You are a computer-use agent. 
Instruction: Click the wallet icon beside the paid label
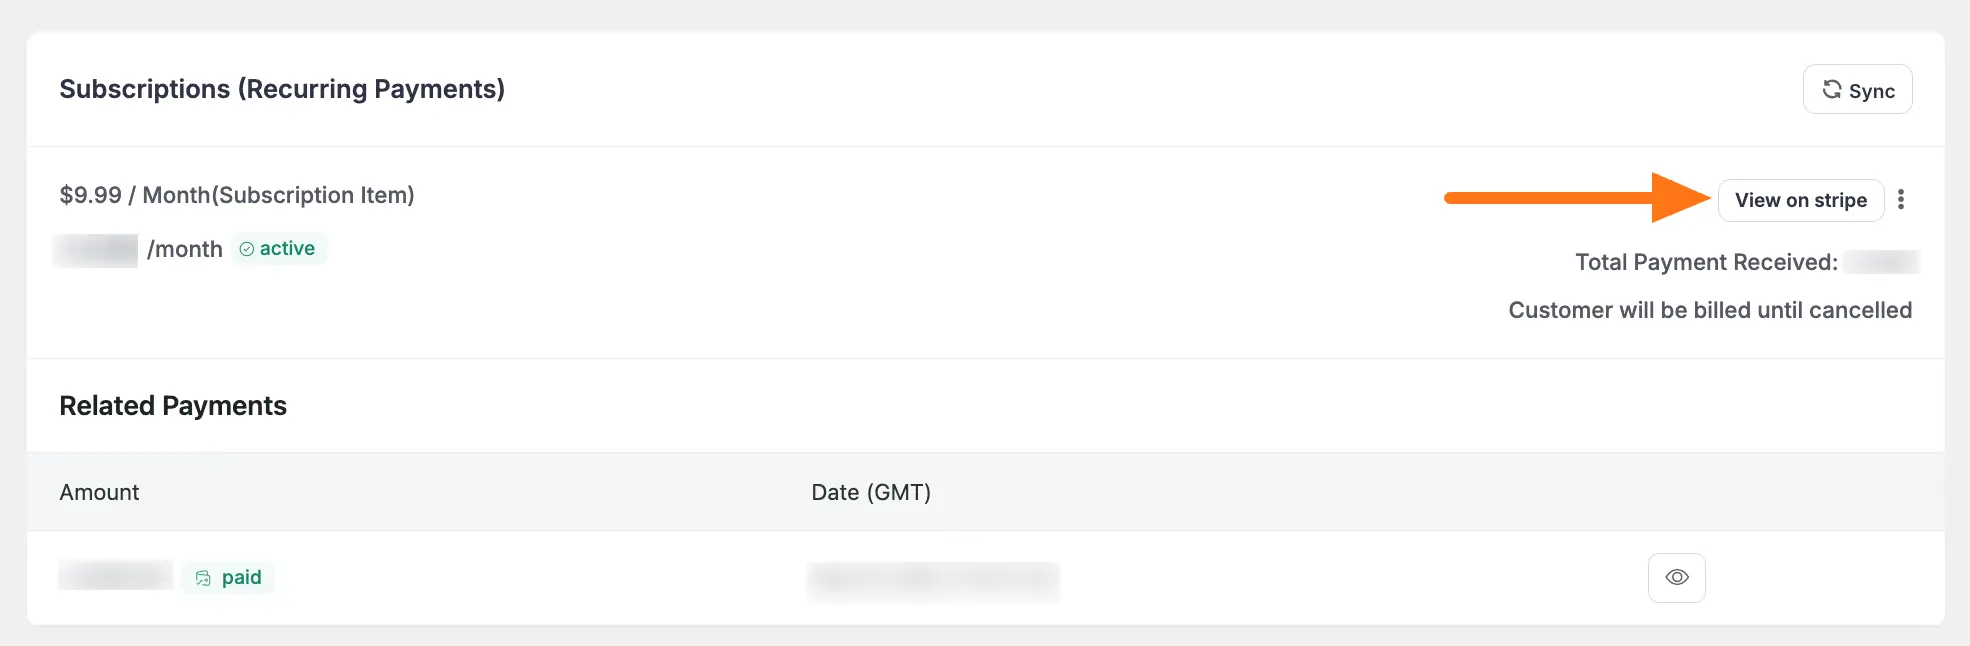[203, 577]
